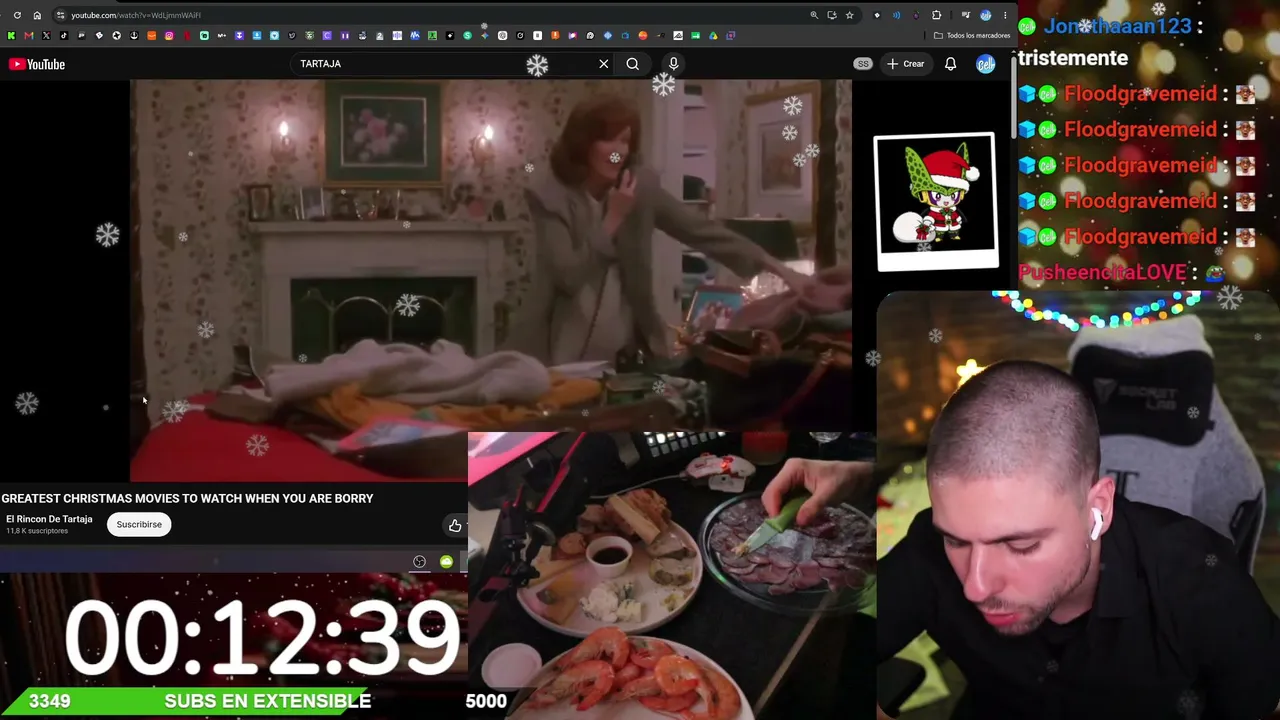This screenshot has height=720, width=1280.
Task: Click the green round icon in the taskbar
Action: tap(446, 562)
